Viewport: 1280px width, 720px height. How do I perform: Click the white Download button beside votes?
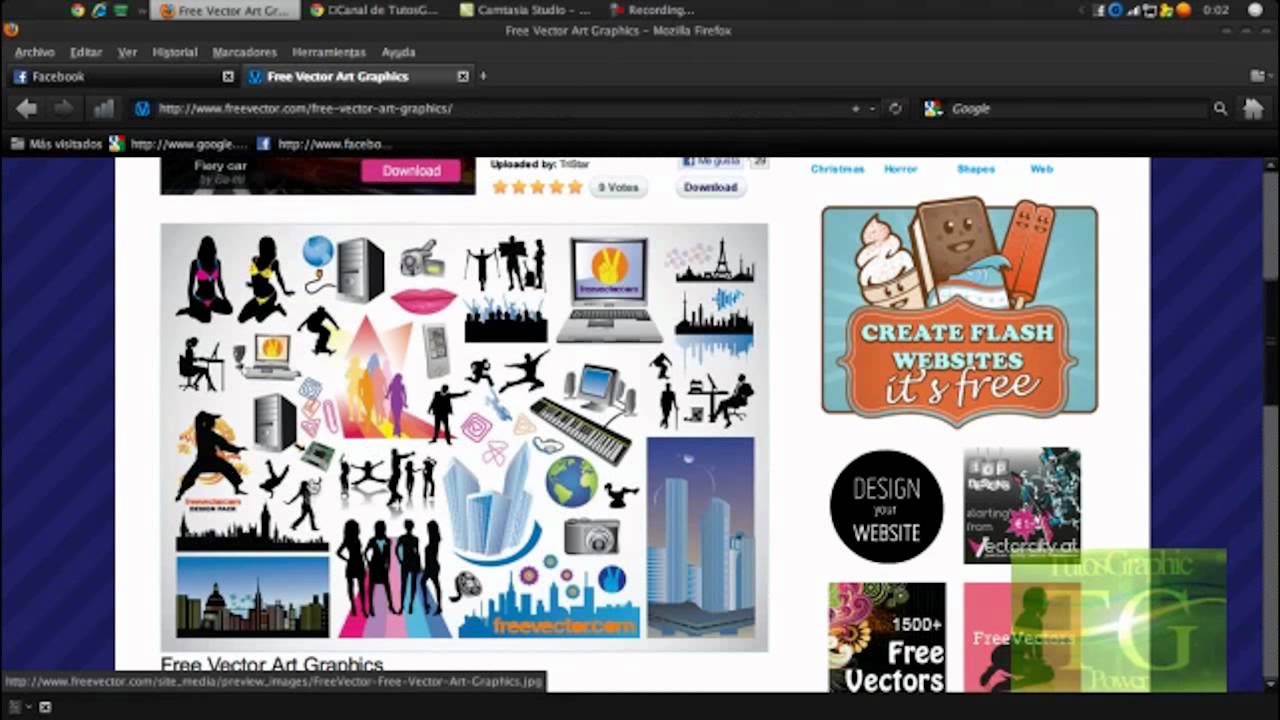tap(710, 187)
